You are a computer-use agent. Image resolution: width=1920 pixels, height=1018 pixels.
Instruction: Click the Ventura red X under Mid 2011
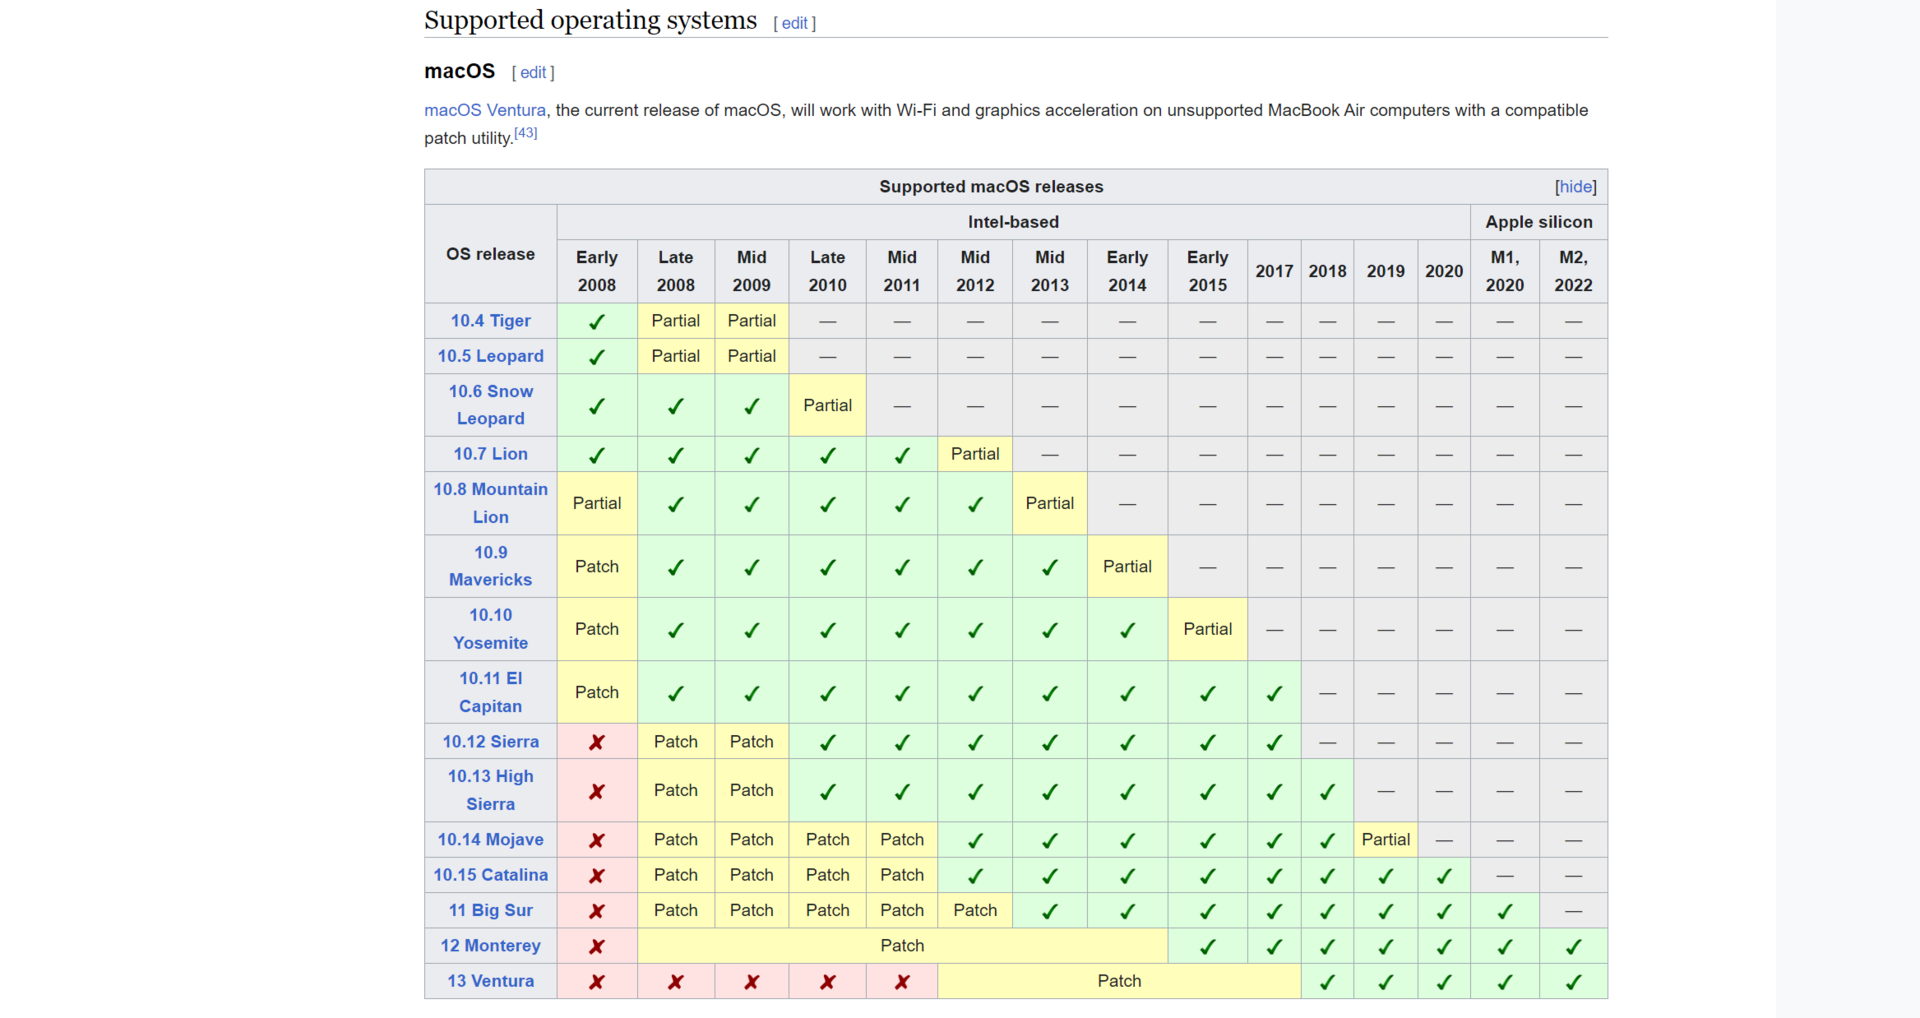(x=902, y=982)
